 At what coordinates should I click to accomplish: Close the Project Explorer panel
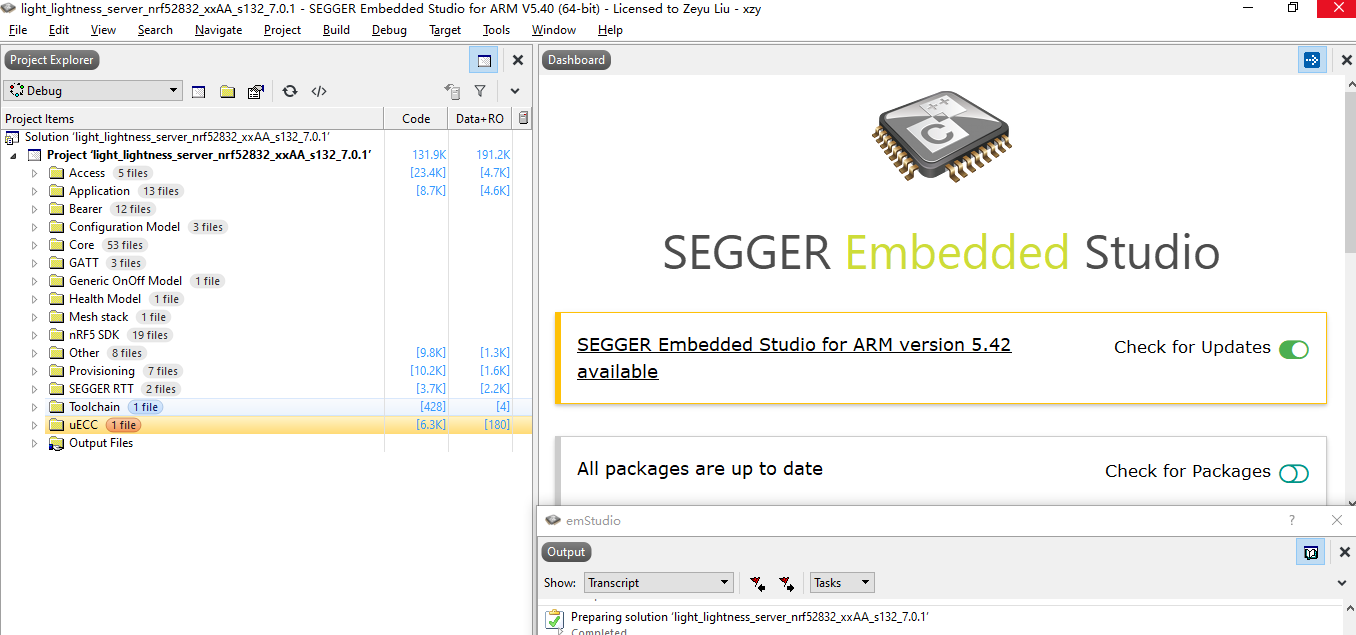tap(518, 60)
